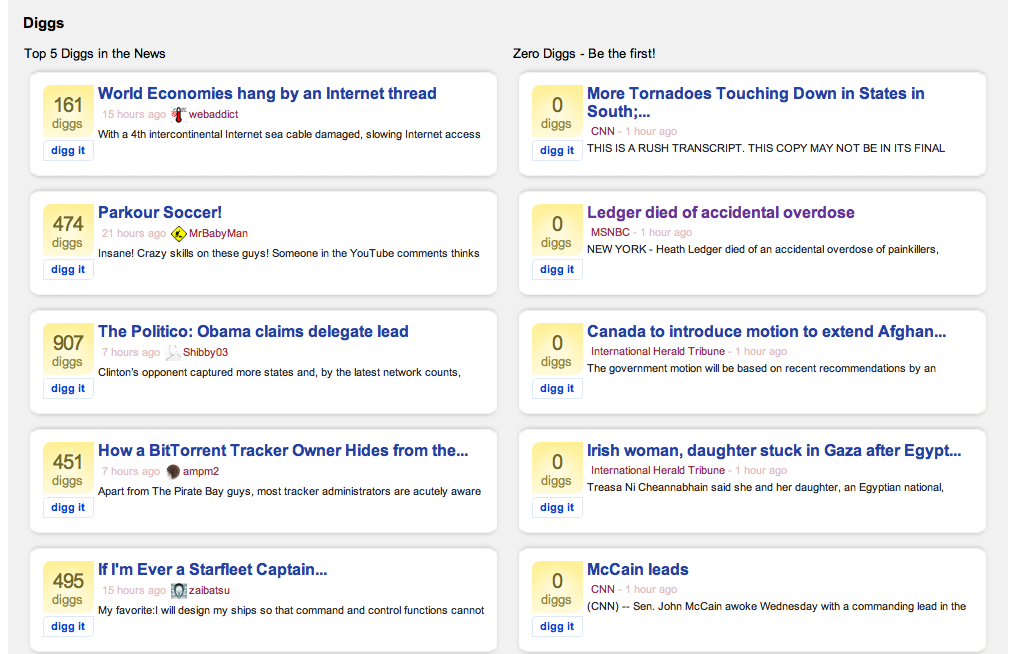This screenshot has height=654, width=1017.
Task: View MrBabyMan's user profile
Action: pyautogui.click(x=218, y=233)
